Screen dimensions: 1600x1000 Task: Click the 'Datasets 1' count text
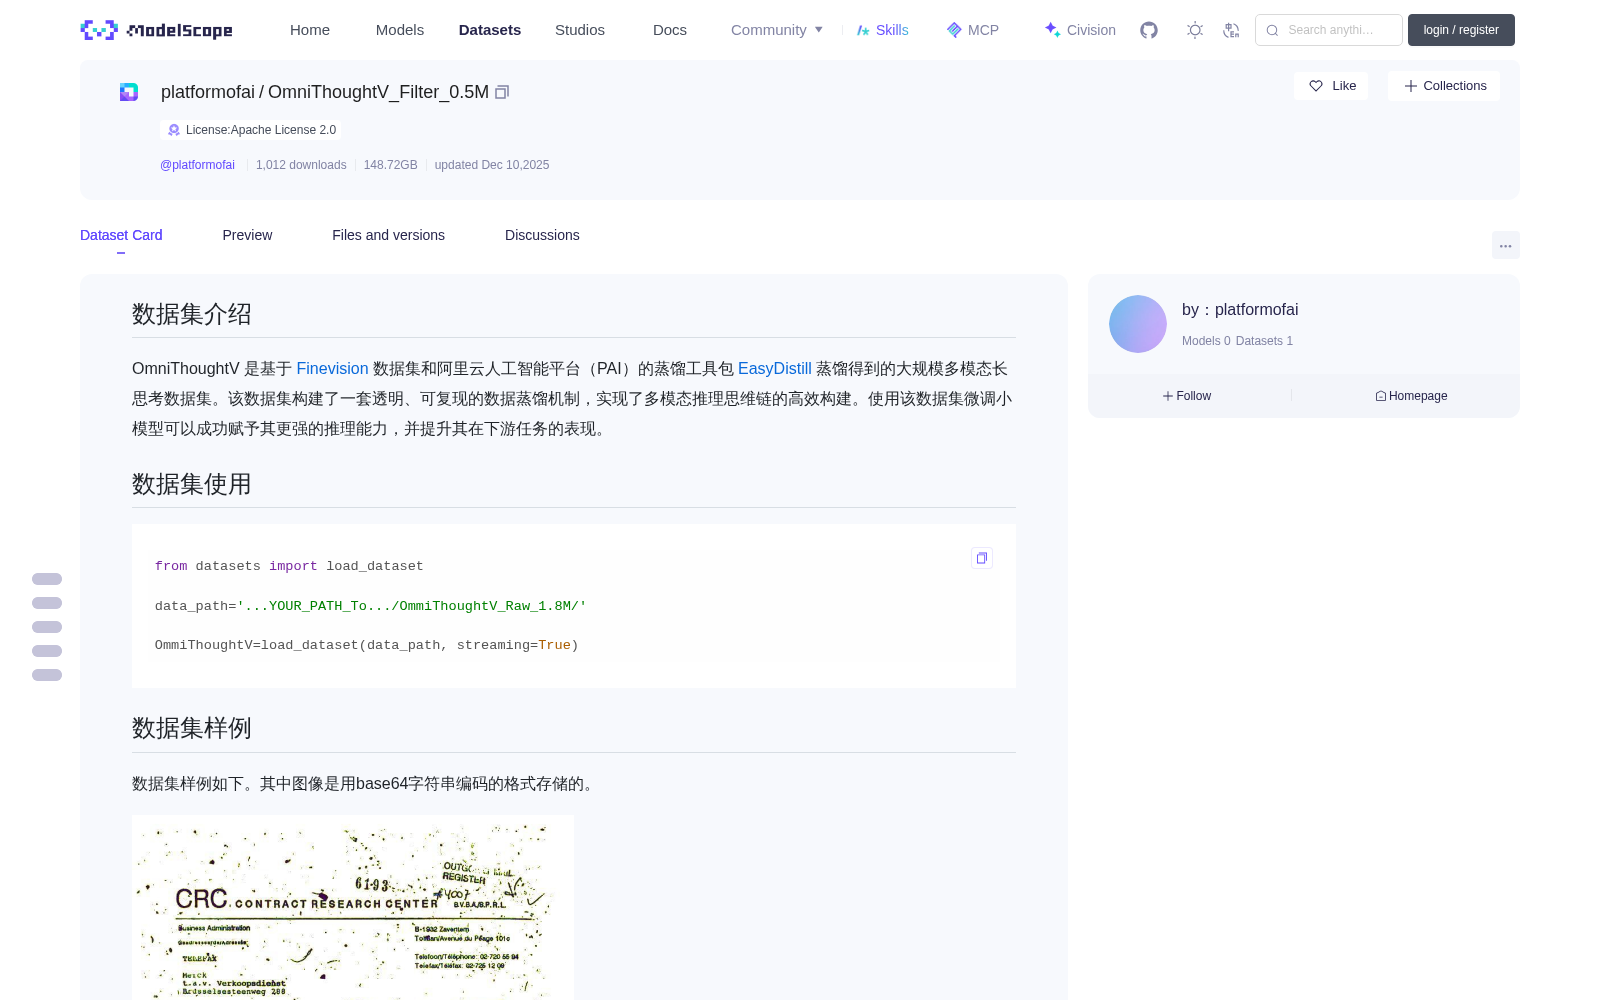1264,341
